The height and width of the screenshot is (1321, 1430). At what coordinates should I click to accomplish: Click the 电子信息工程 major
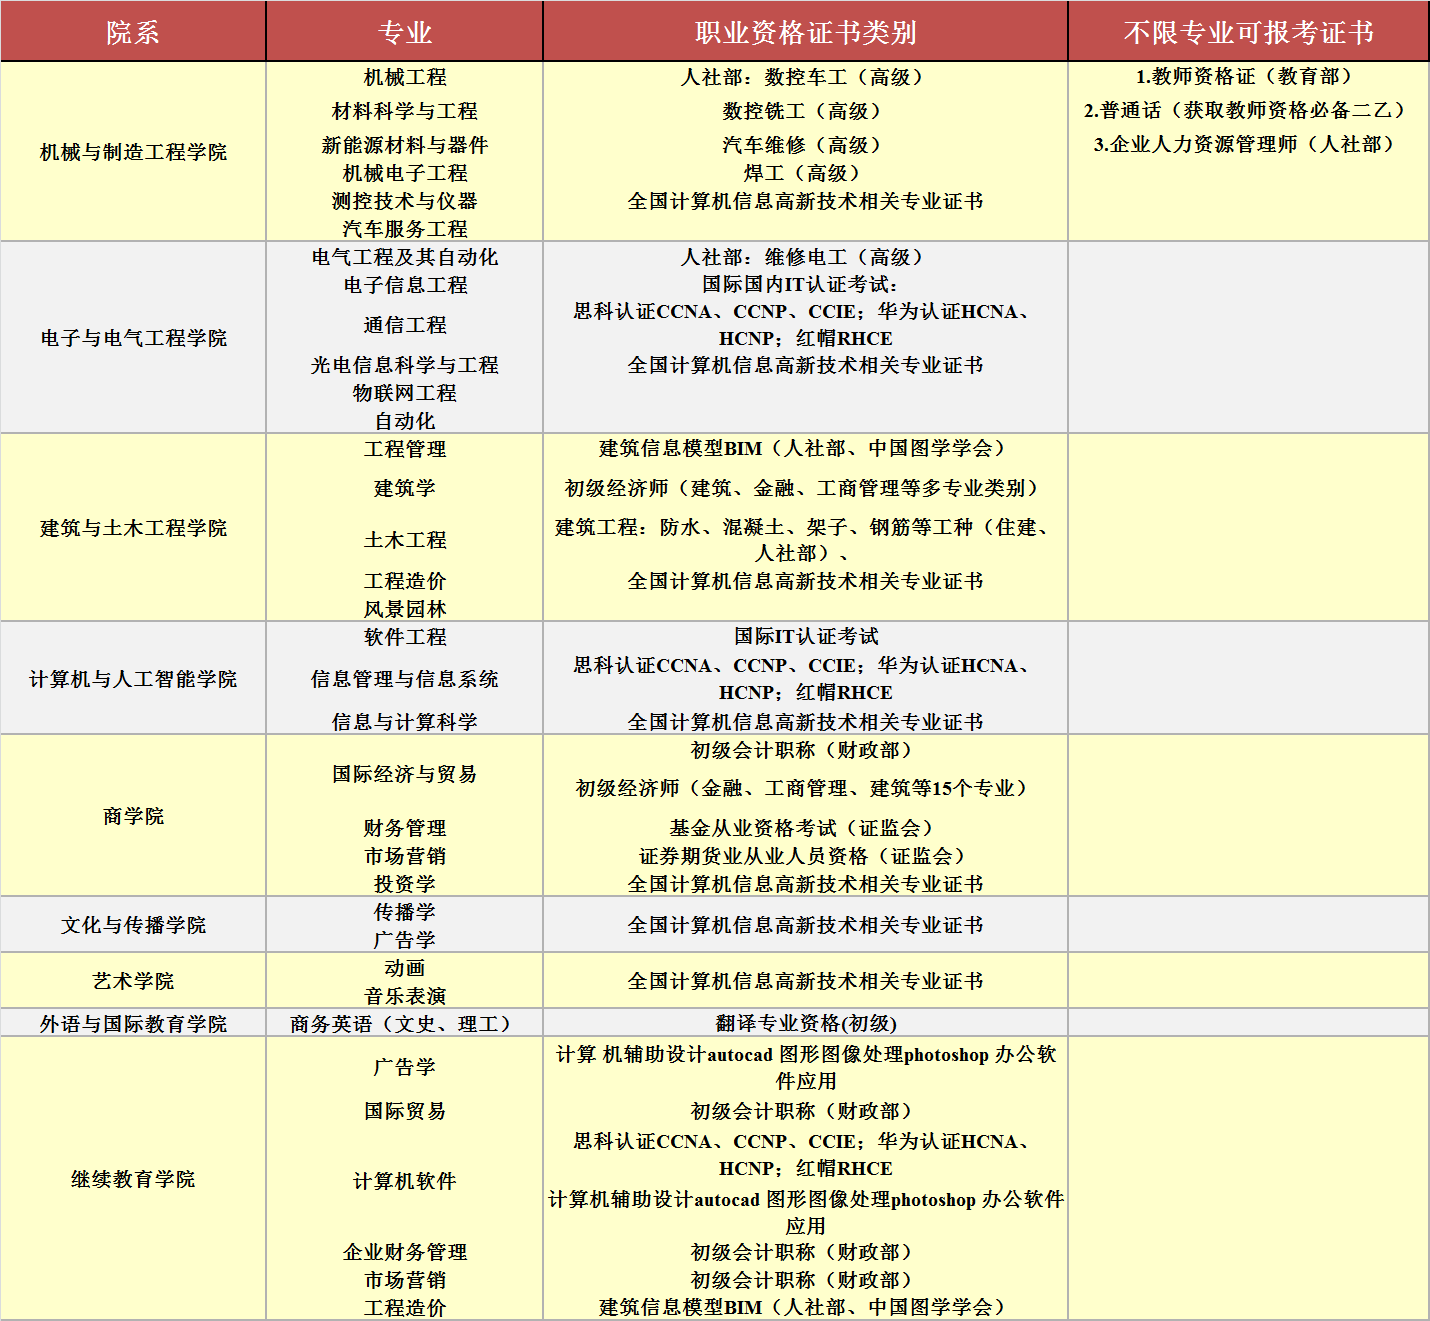point(405,285)
